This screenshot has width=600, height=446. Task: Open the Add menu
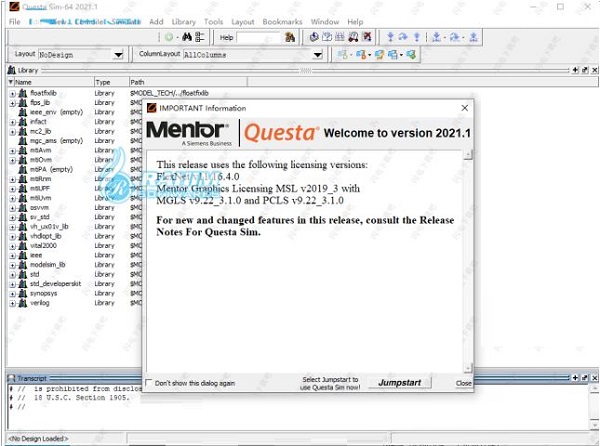click(x=156, y=22)
